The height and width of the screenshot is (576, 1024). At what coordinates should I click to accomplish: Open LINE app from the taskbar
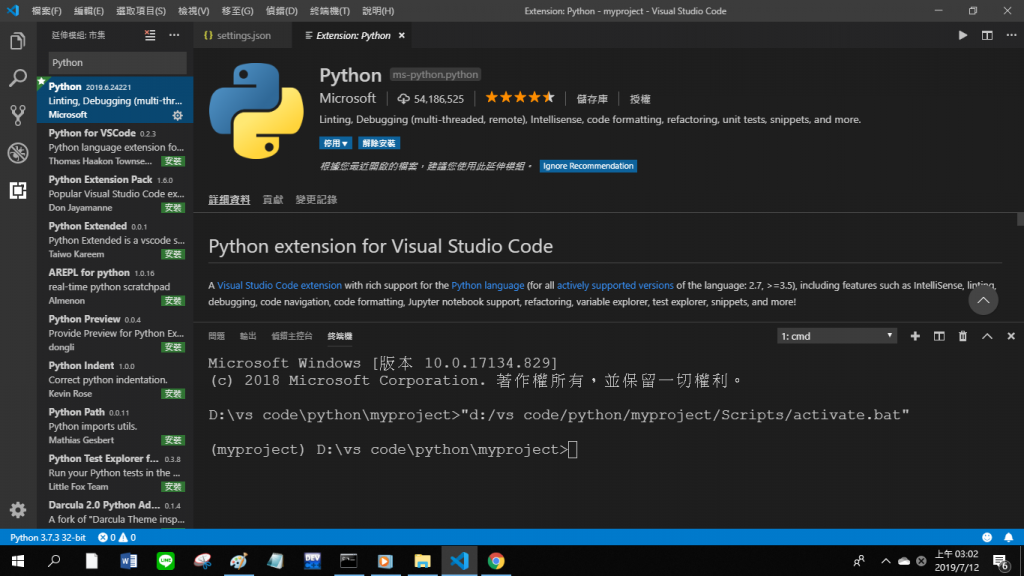(166, 561)
